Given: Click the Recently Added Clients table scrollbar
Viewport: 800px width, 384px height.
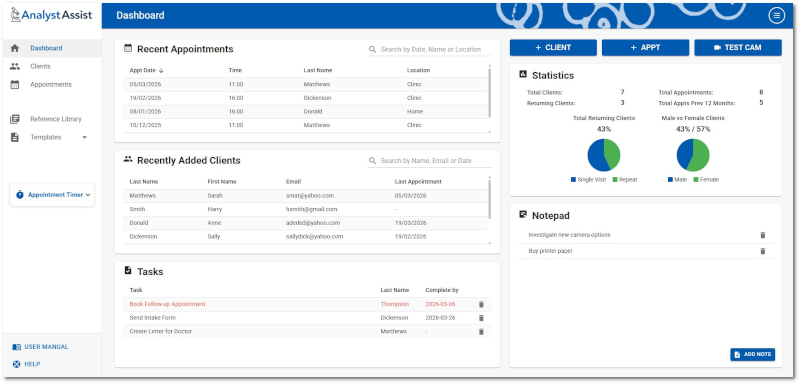Looking at the screenshot, I should (490, 199).
